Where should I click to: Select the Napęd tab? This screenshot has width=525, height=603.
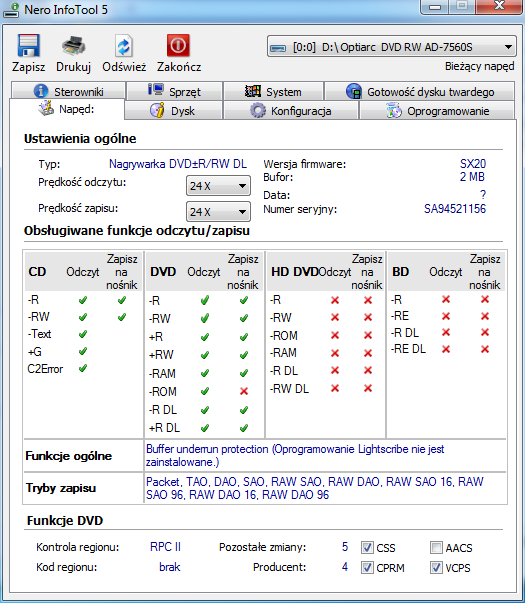click(x=67, y=109)
